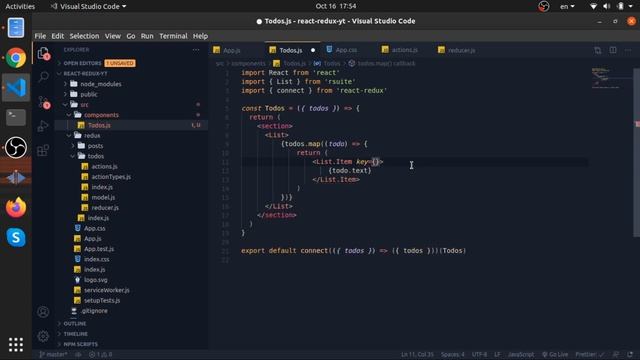Click UTF-8 encoding in status bar
Viewport: 640px width, 360px height.
point(479,355)
